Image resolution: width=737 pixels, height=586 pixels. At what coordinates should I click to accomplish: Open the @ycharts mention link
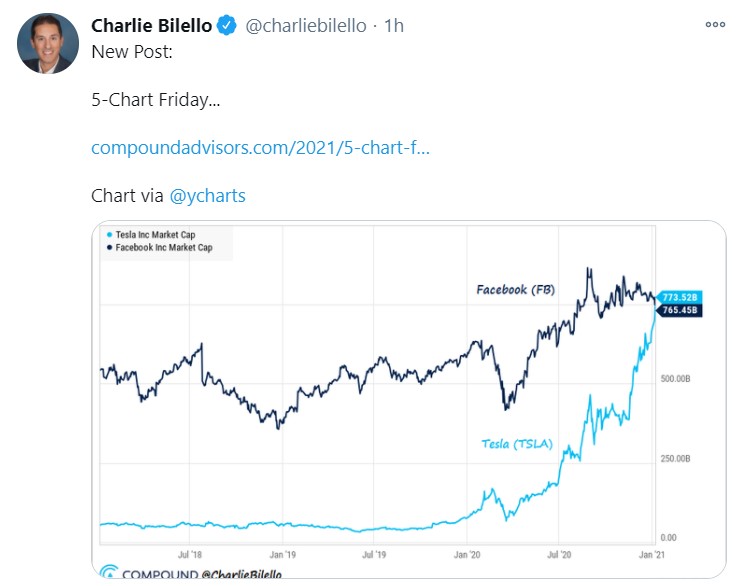pyautogui.click(x=207, y=196)
